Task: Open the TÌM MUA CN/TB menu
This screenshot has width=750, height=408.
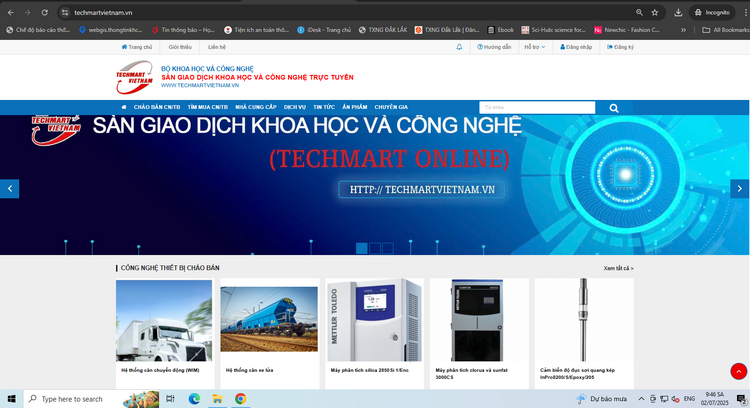Action: coord(208,107)
